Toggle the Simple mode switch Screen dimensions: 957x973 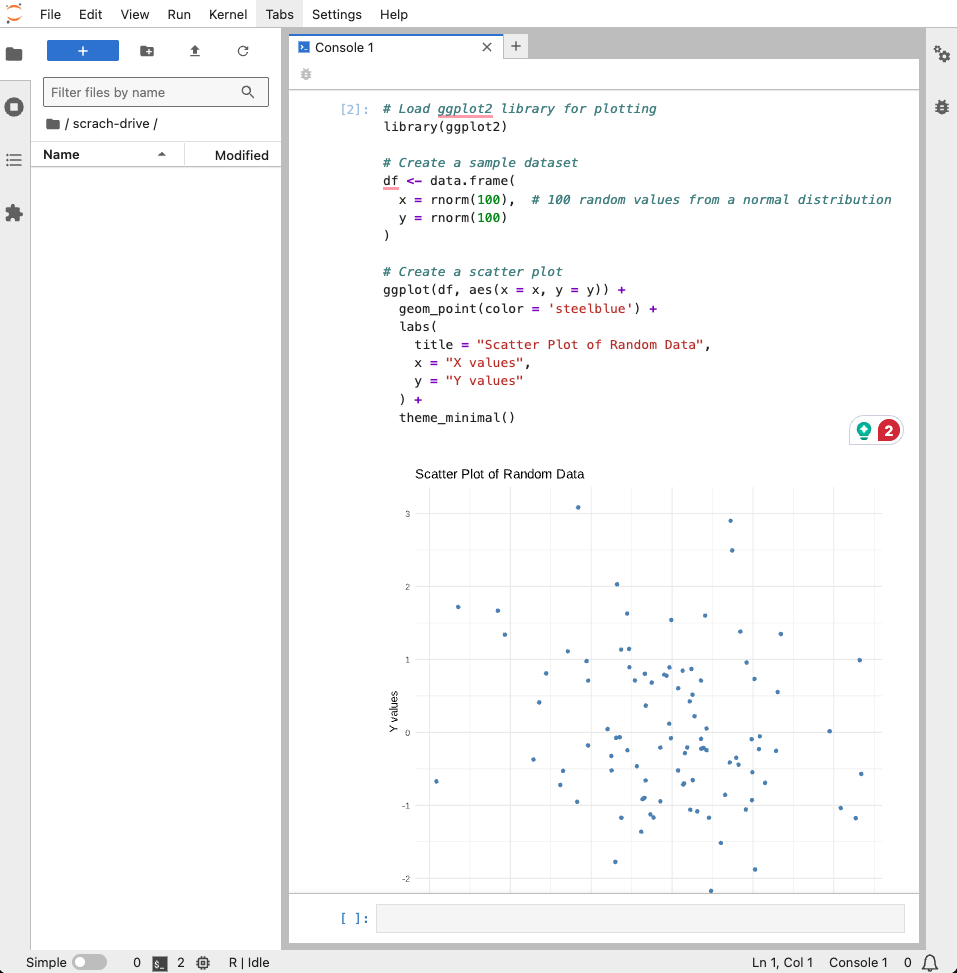coord(90,962)
